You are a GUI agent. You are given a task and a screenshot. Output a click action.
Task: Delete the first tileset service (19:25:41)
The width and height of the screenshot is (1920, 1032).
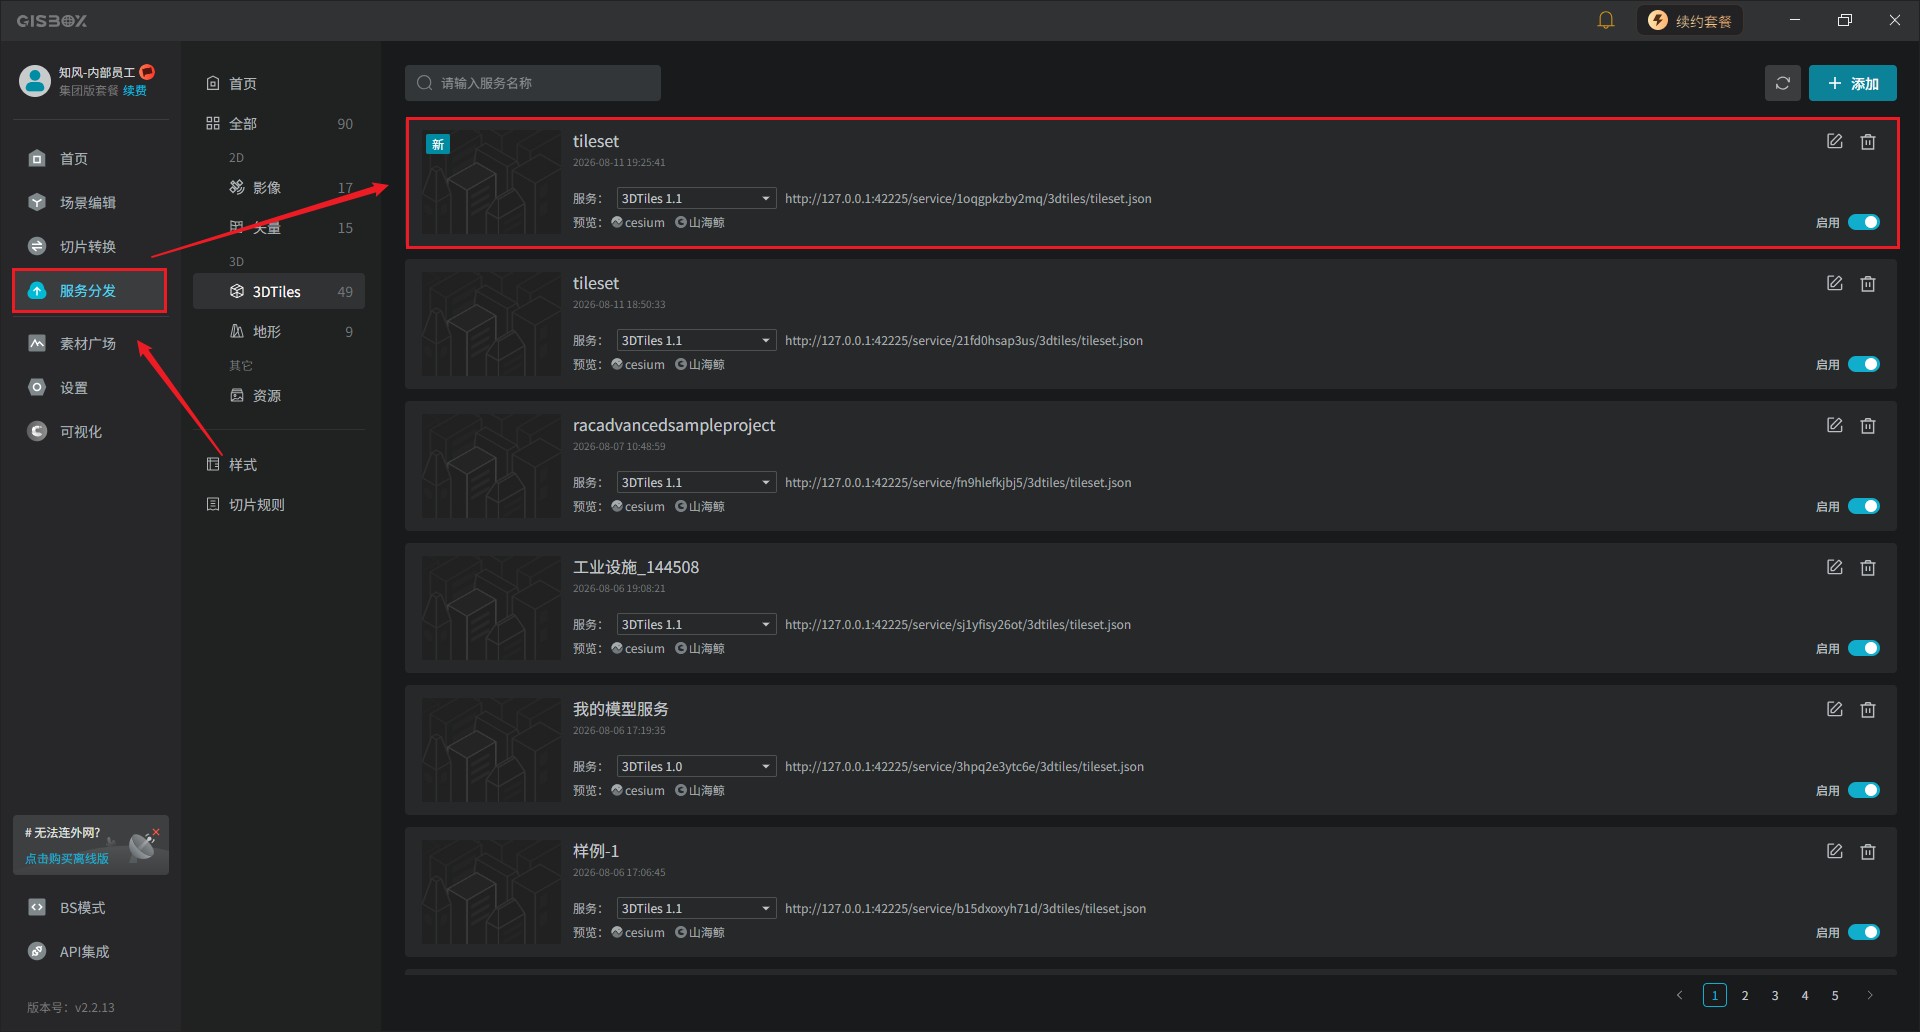(1868, 141)
